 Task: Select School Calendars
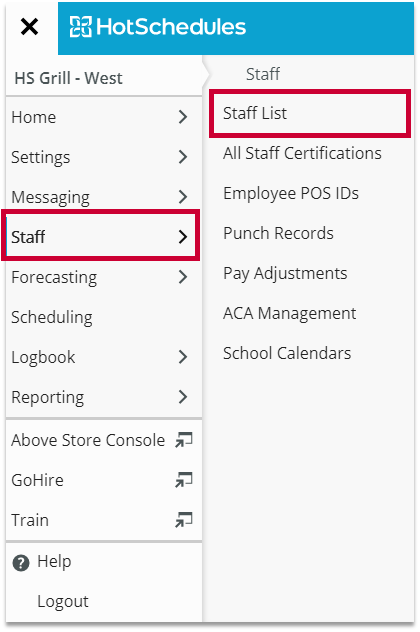click(287, 353)
